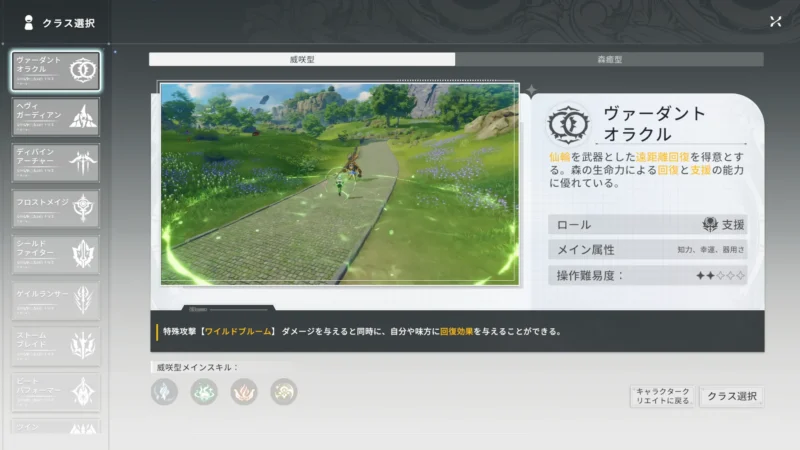The width and height of the screenshot is (800, 450).
Task: Close the class selection screen
Action: click(x=776, y=21)
